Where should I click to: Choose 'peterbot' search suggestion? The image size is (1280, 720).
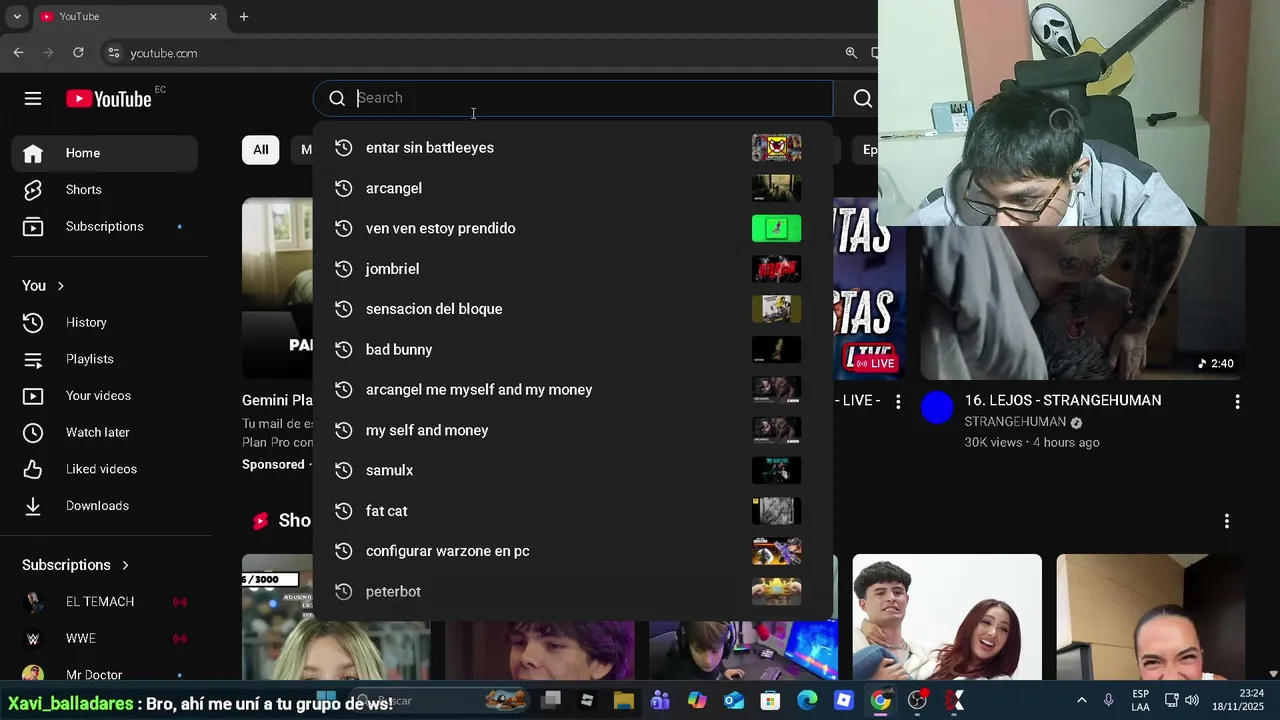(573, 591)
